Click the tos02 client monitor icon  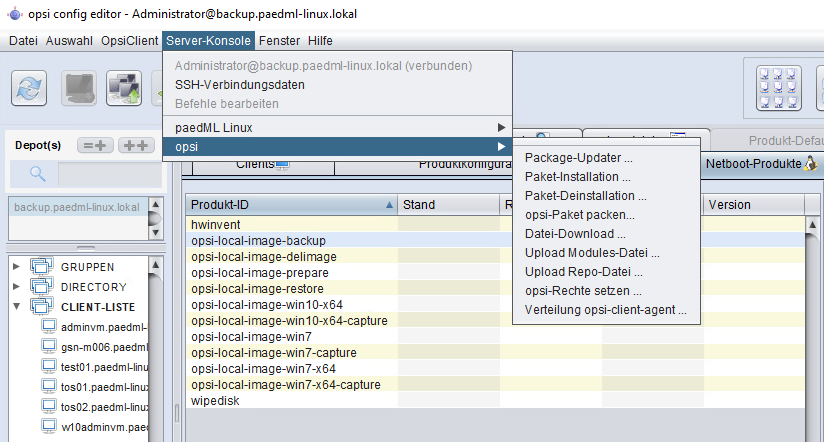click(x=49, y=406)
